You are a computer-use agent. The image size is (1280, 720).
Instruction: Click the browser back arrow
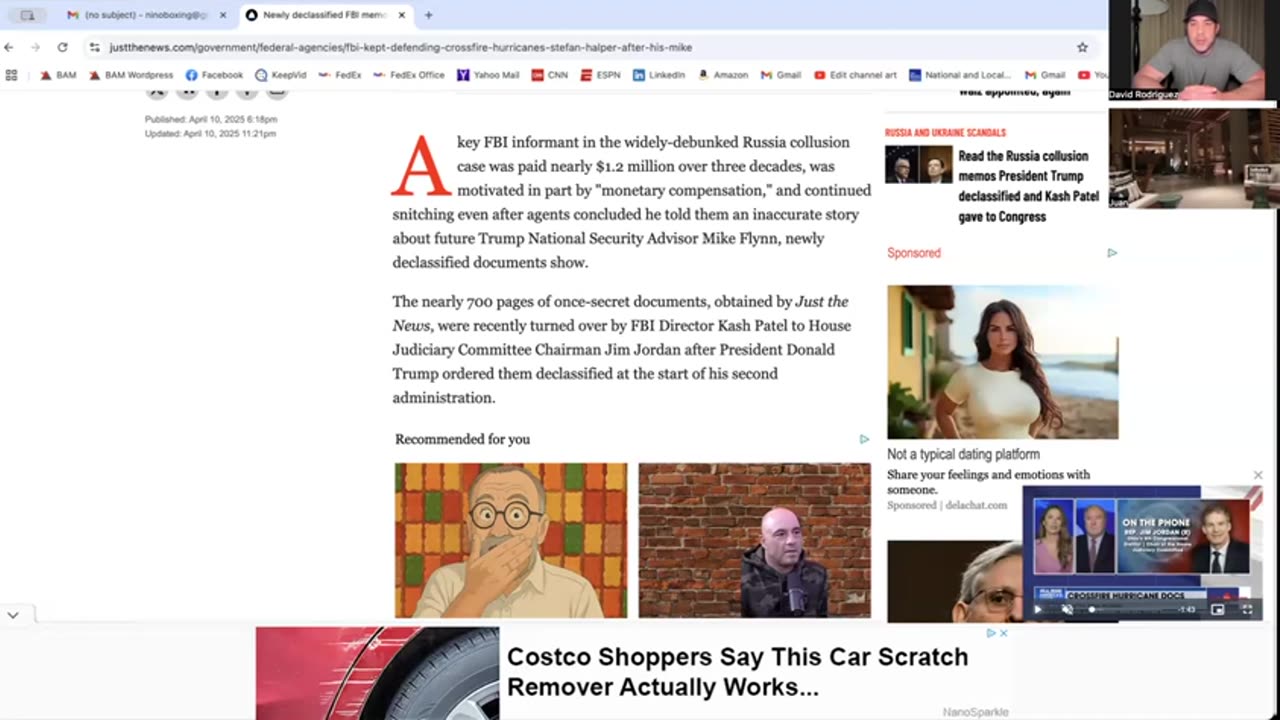coord(9,47)
